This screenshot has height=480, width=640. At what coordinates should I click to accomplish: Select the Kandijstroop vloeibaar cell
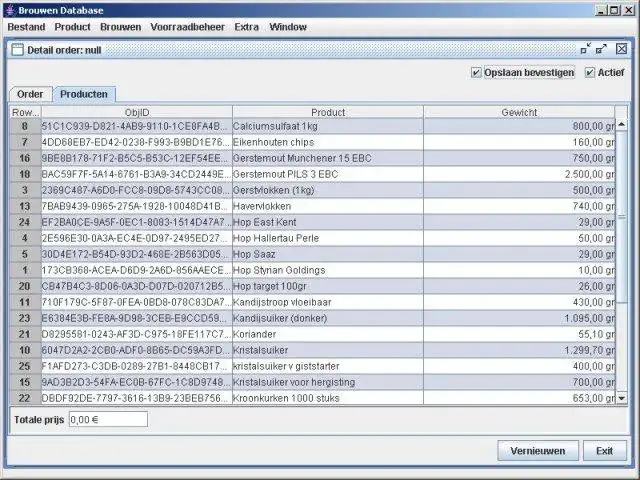pyautogui.click(x=328, y=302)
